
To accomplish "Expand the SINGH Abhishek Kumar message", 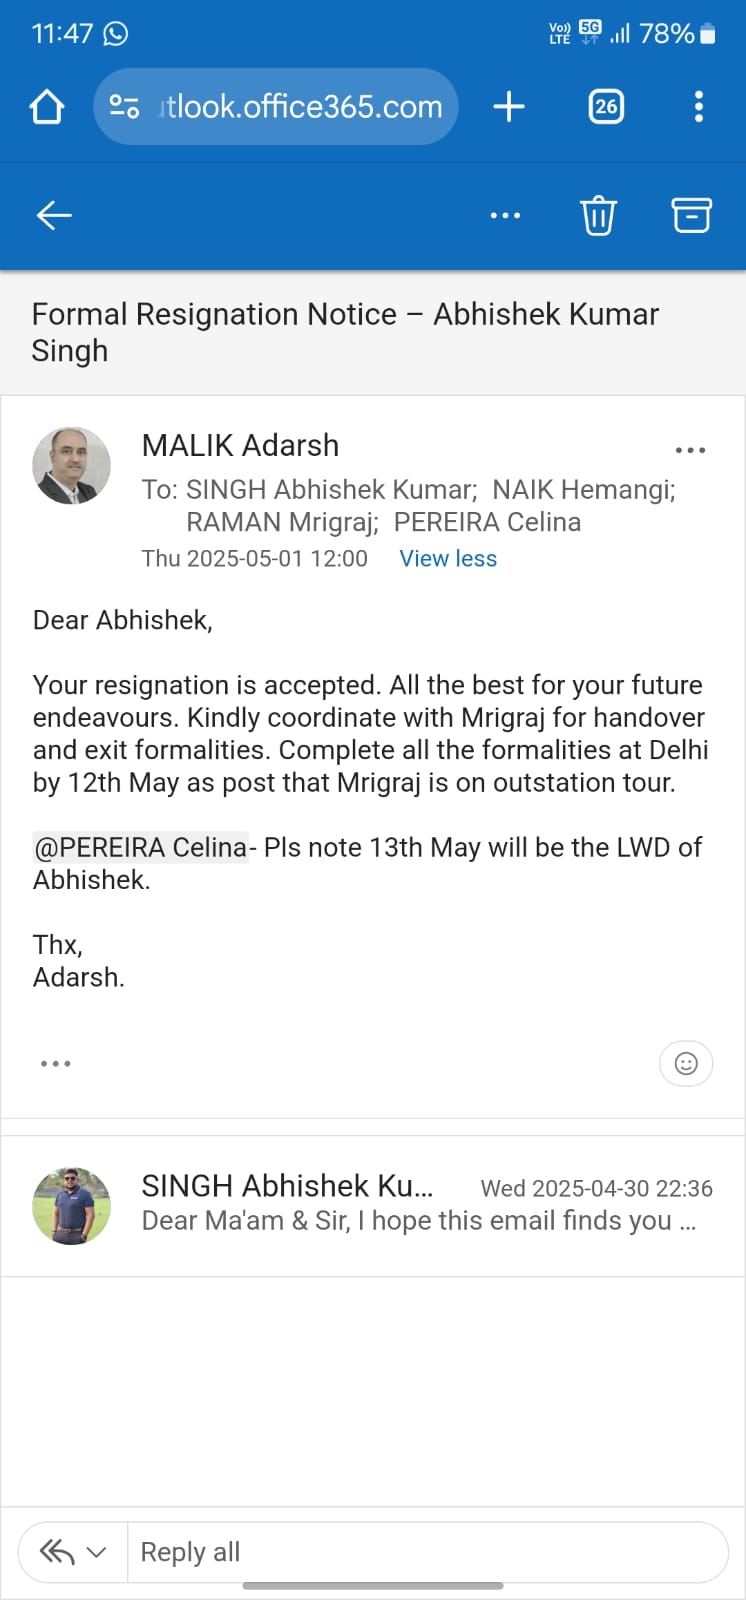I will 420,1205.
